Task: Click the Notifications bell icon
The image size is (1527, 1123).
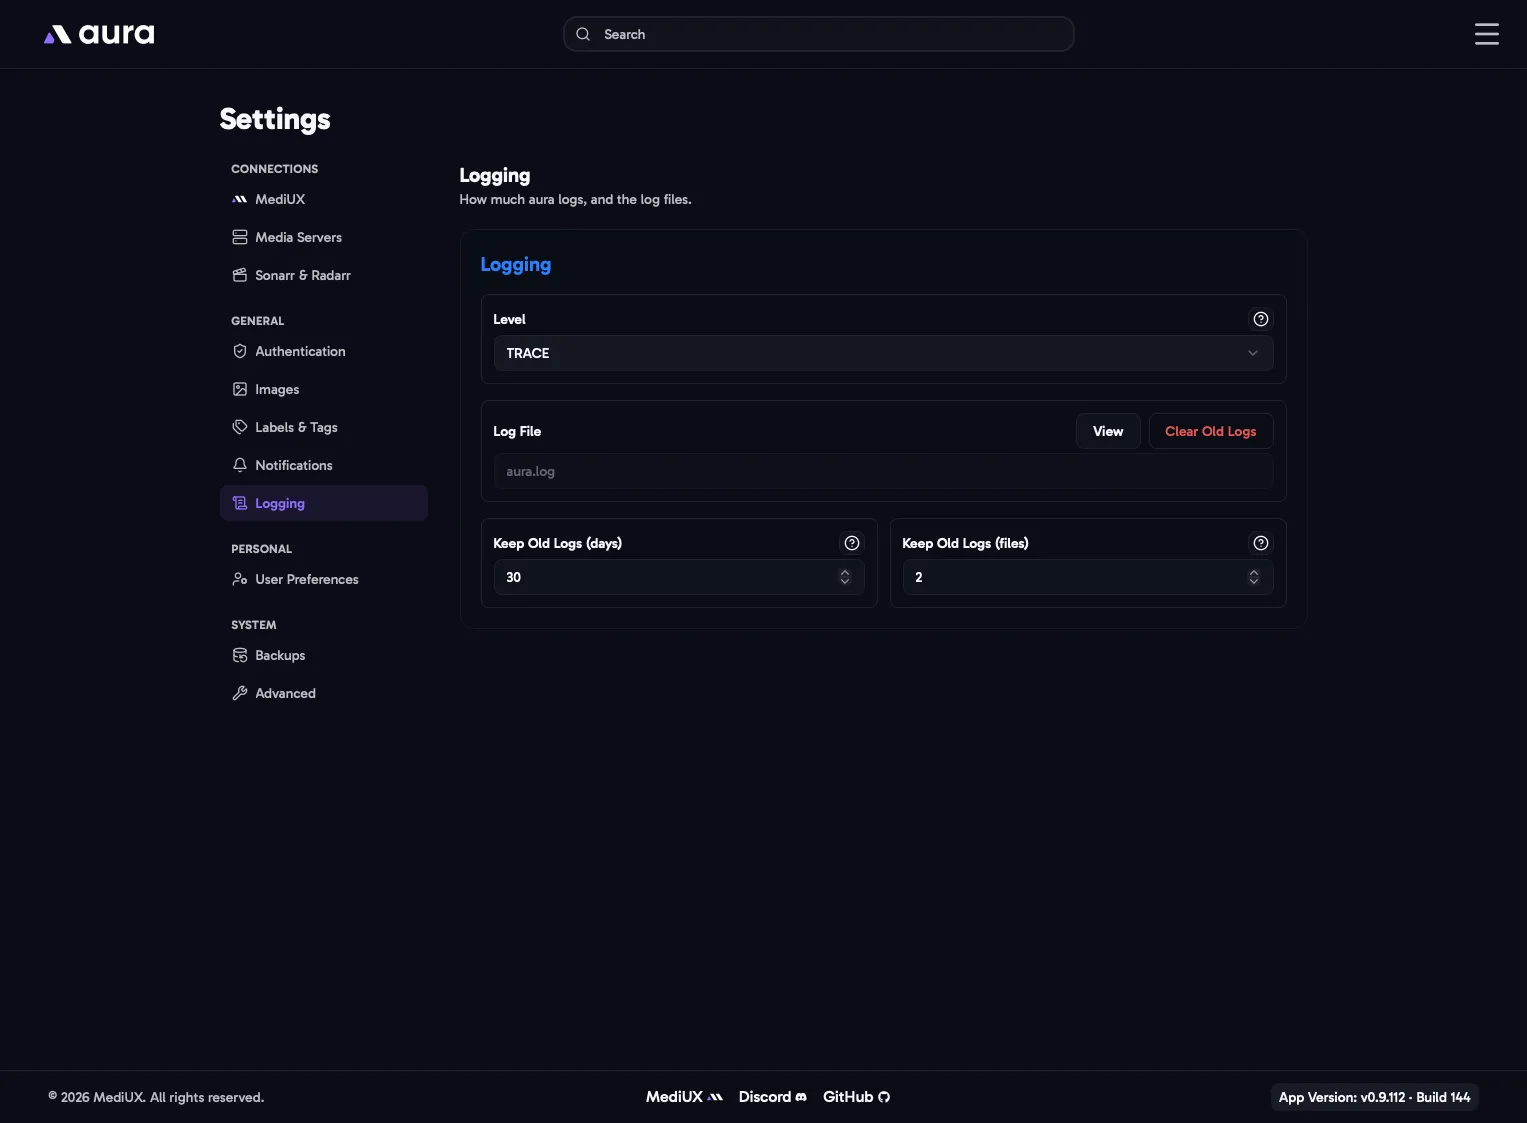Action: [240, 465]
